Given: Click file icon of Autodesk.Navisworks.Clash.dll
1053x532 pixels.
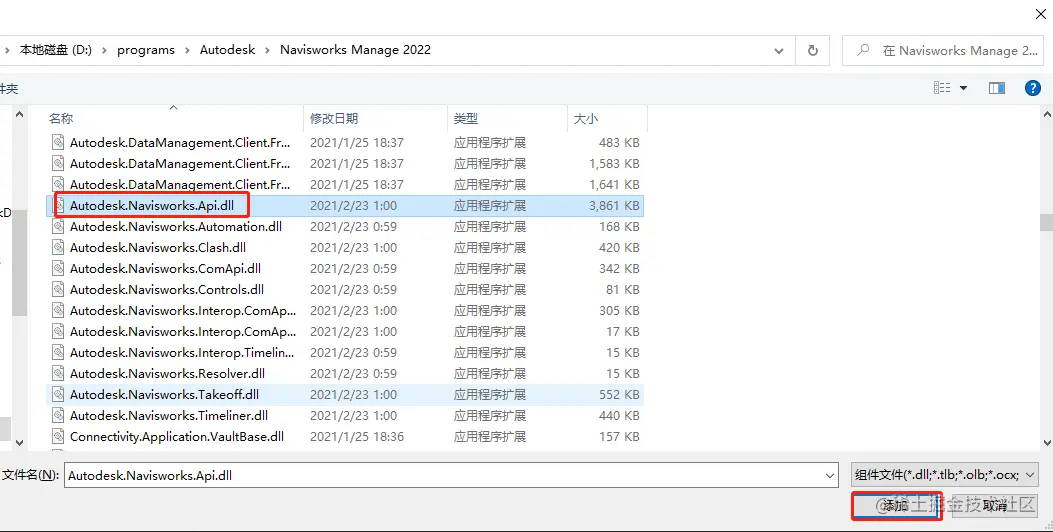Looking at the screenshot, I should (59, 247).
